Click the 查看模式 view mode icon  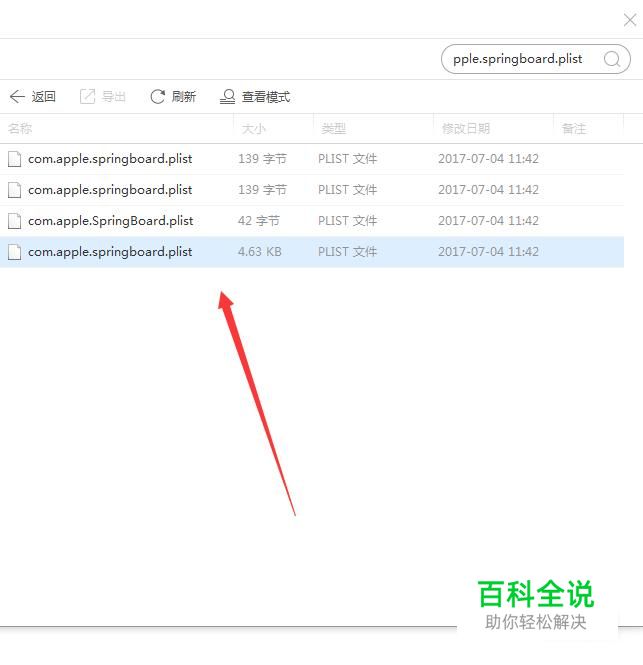tap(228, 96)
